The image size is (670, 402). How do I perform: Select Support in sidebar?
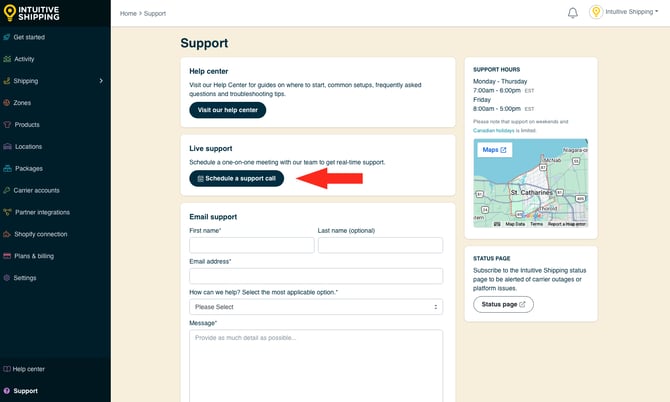pyautogui.click(x=25, y=391)
